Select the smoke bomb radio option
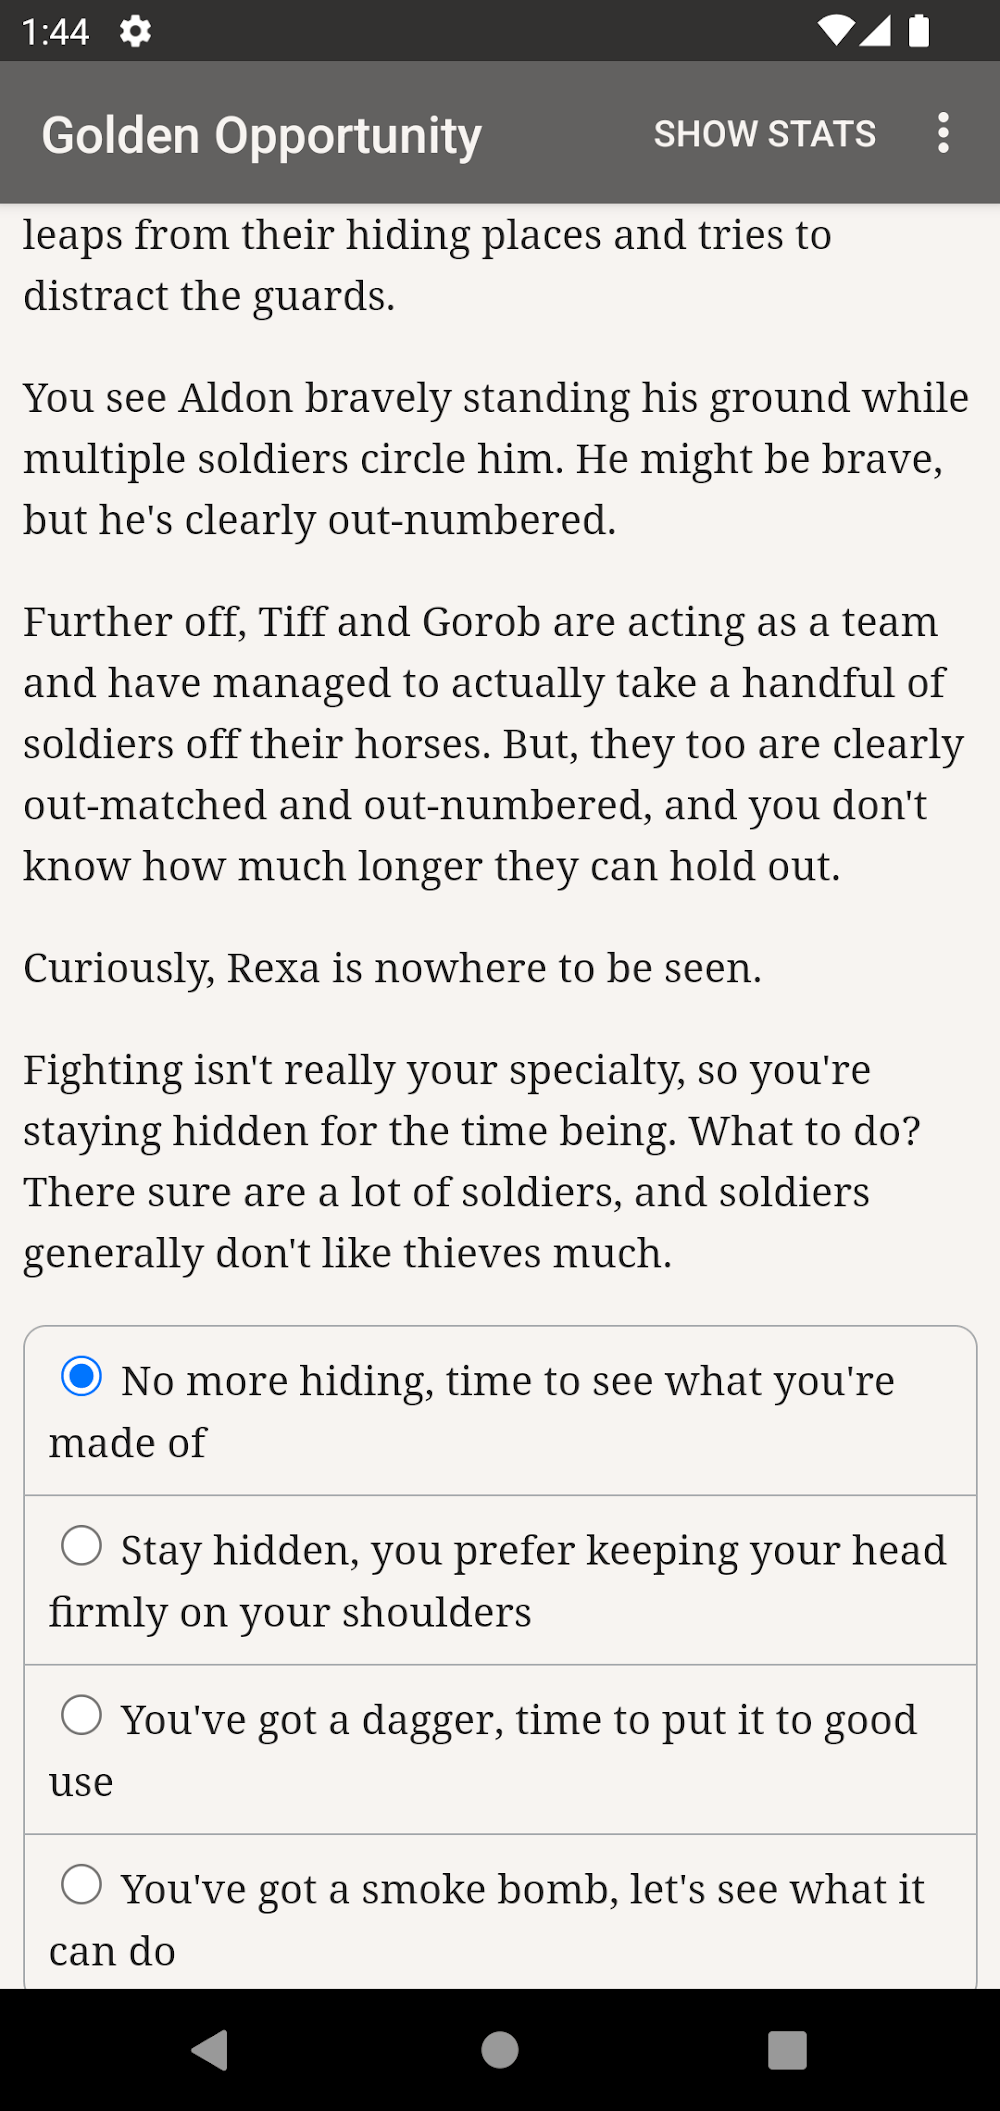The image size is (1000, 2111). point(82,1885)
